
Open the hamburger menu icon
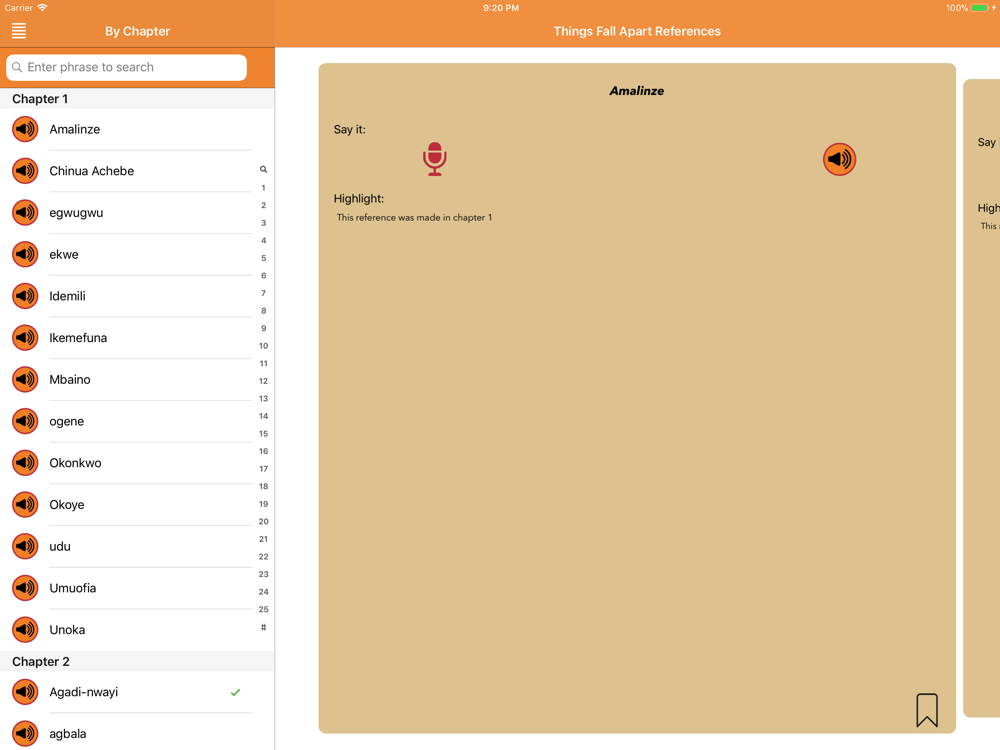[19, 31]
